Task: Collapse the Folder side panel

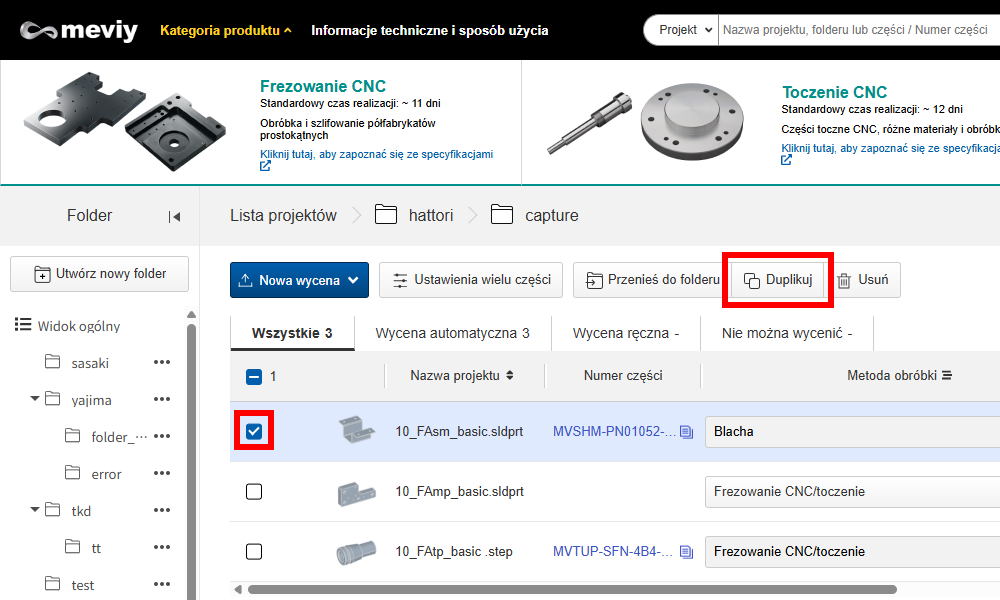Action: [174, 216]
